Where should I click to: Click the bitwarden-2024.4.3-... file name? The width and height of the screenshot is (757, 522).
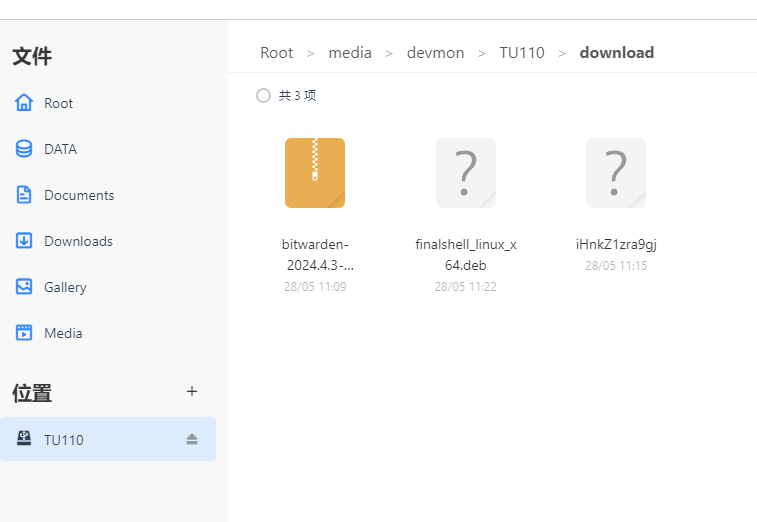(x=317, y=254)
